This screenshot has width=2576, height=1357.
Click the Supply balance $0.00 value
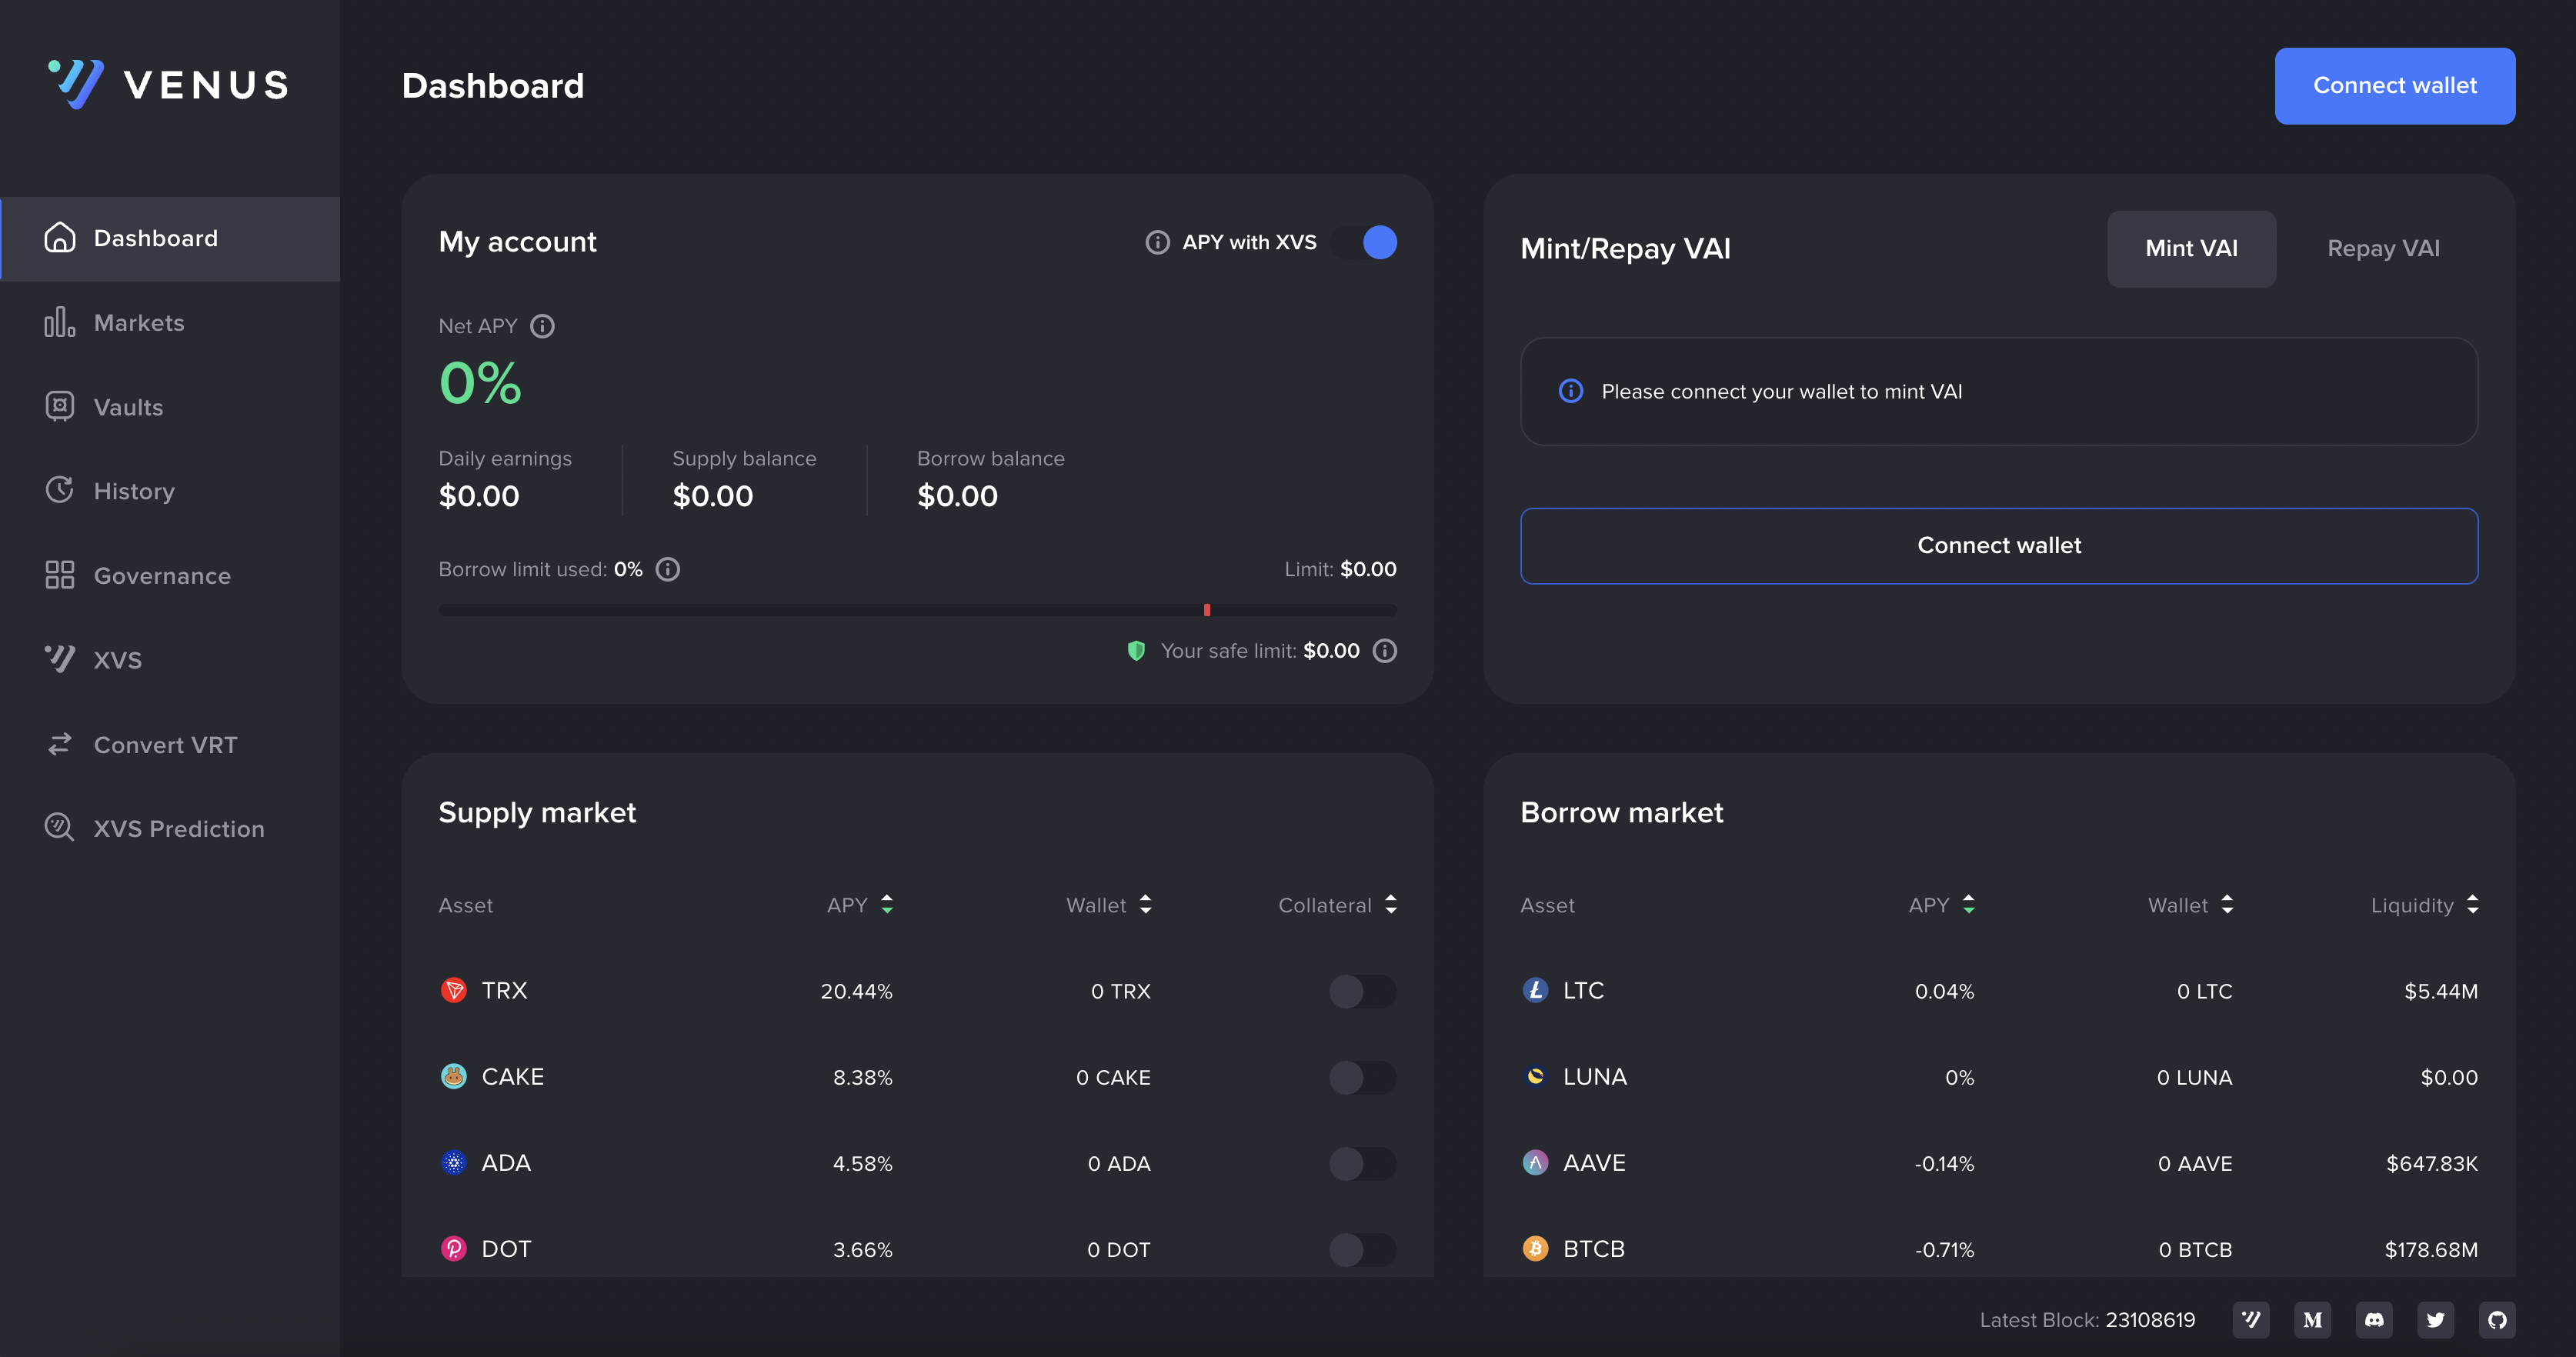[712, 496]
